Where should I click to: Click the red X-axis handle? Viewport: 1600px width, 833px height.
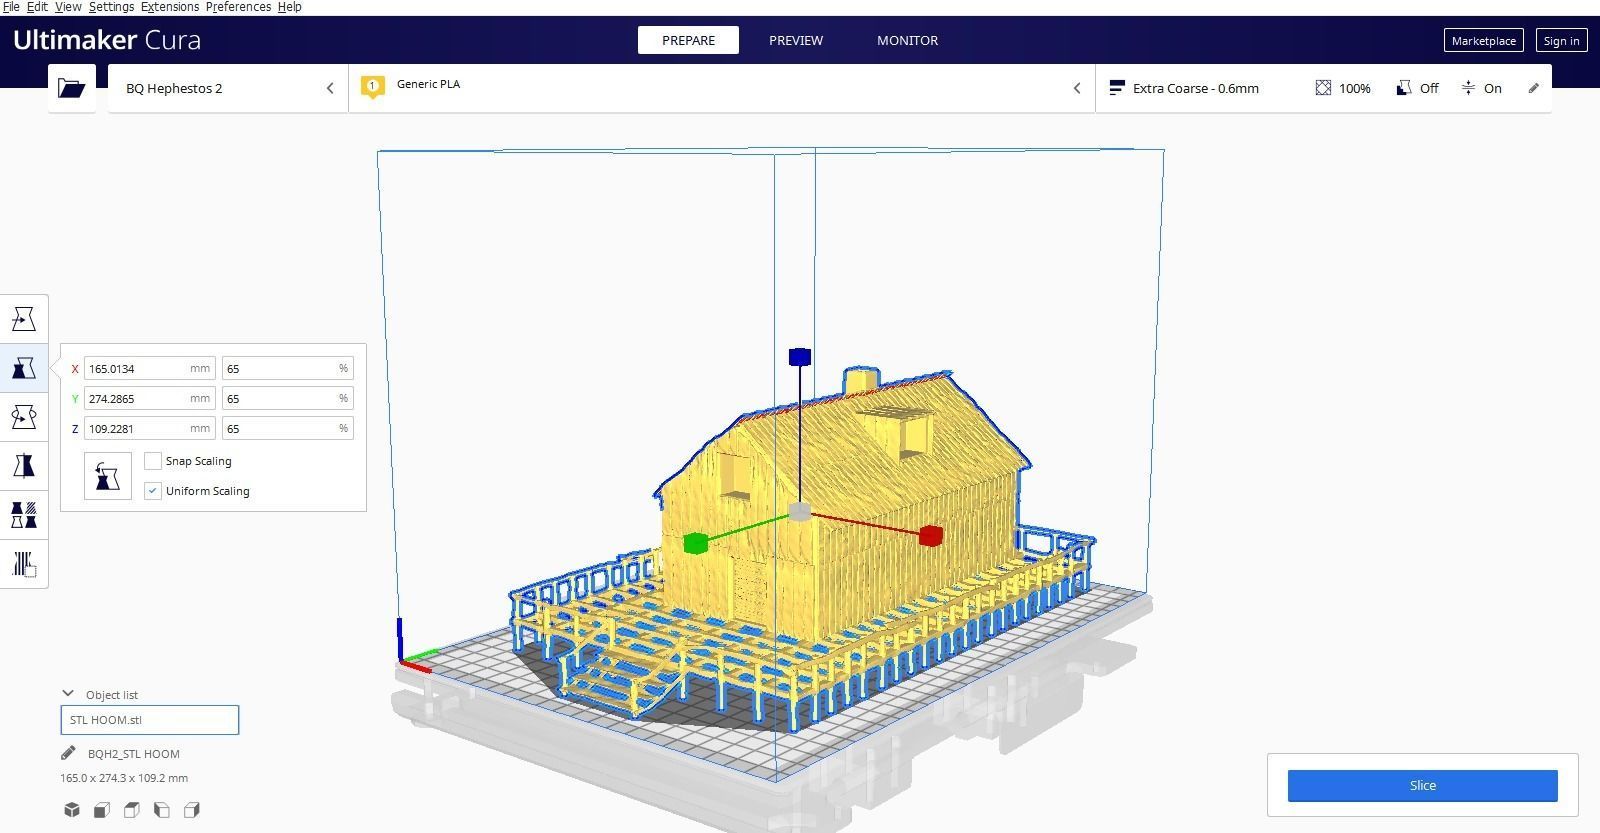coord(930,536)
